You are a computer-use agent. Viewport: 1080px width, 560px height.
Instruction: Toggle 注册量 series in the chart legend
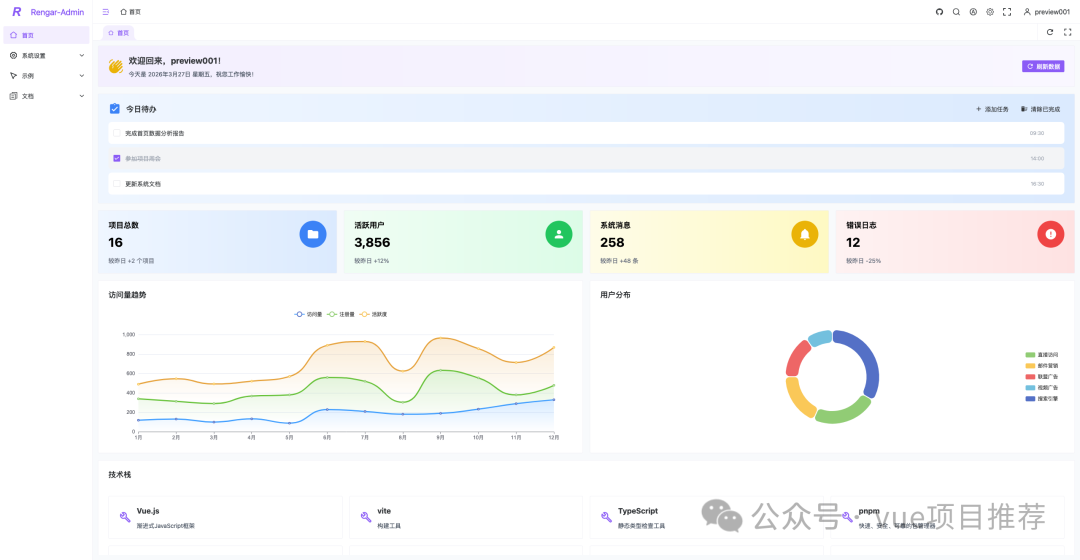pyautogui.click(x=340, y=314)
